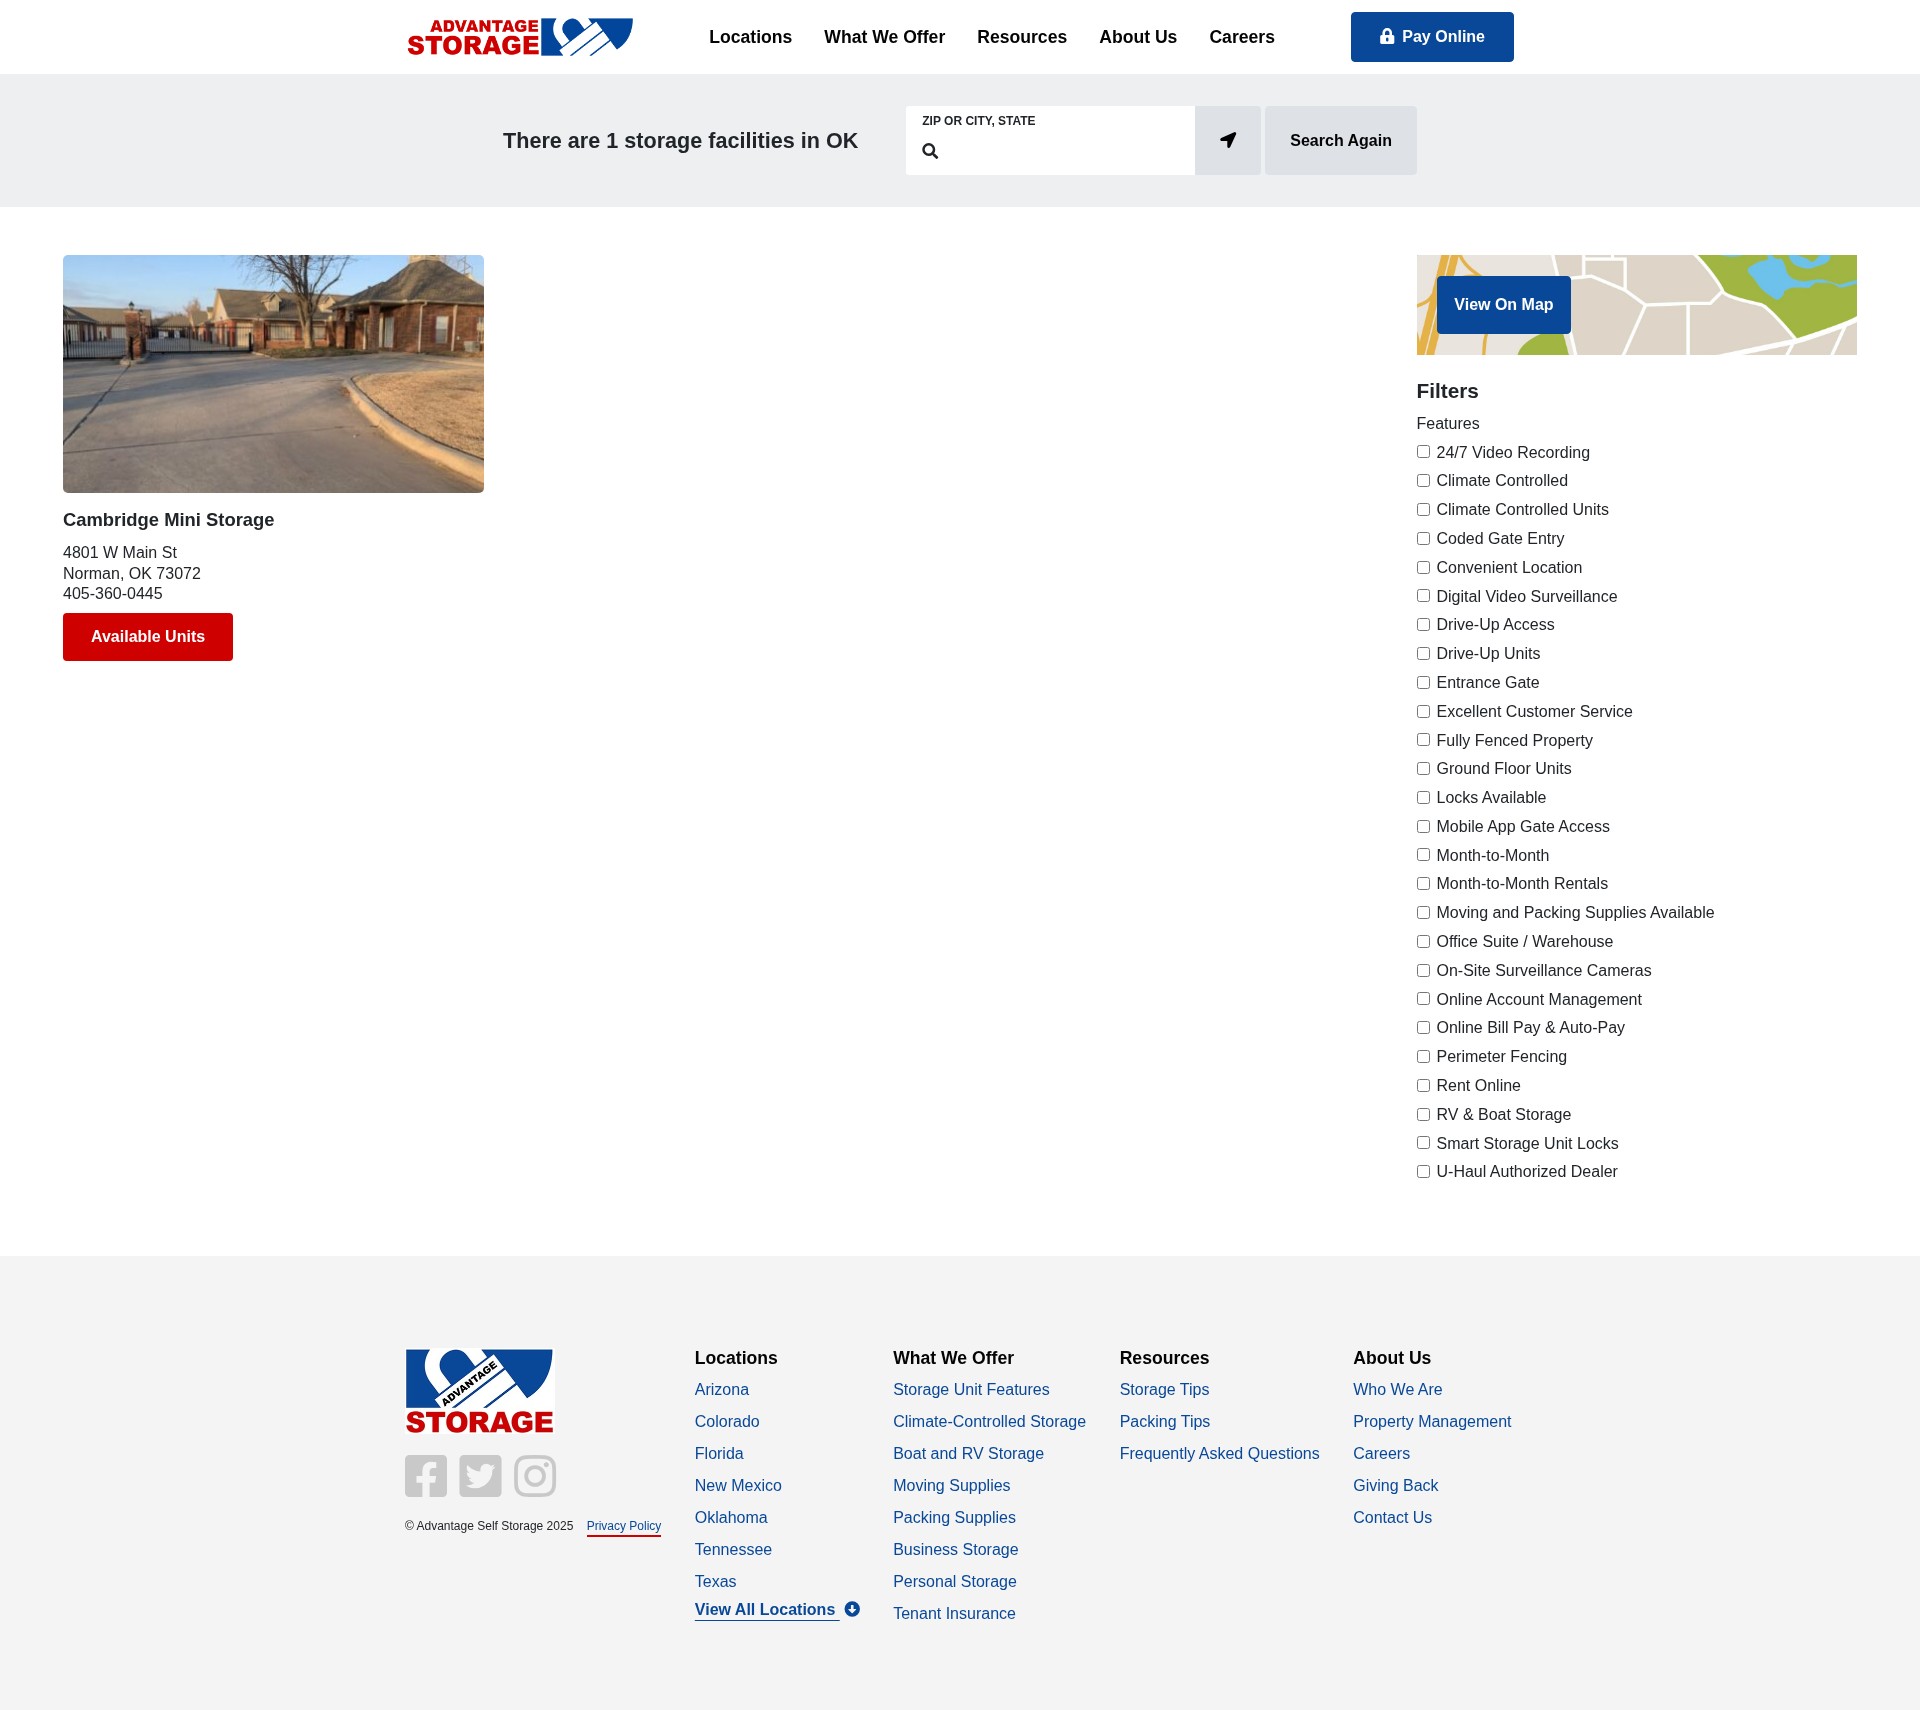Screen dimensions: 1920x1710
Task: Click the phone number 405-360-0445
Action: tap(112, 594)
